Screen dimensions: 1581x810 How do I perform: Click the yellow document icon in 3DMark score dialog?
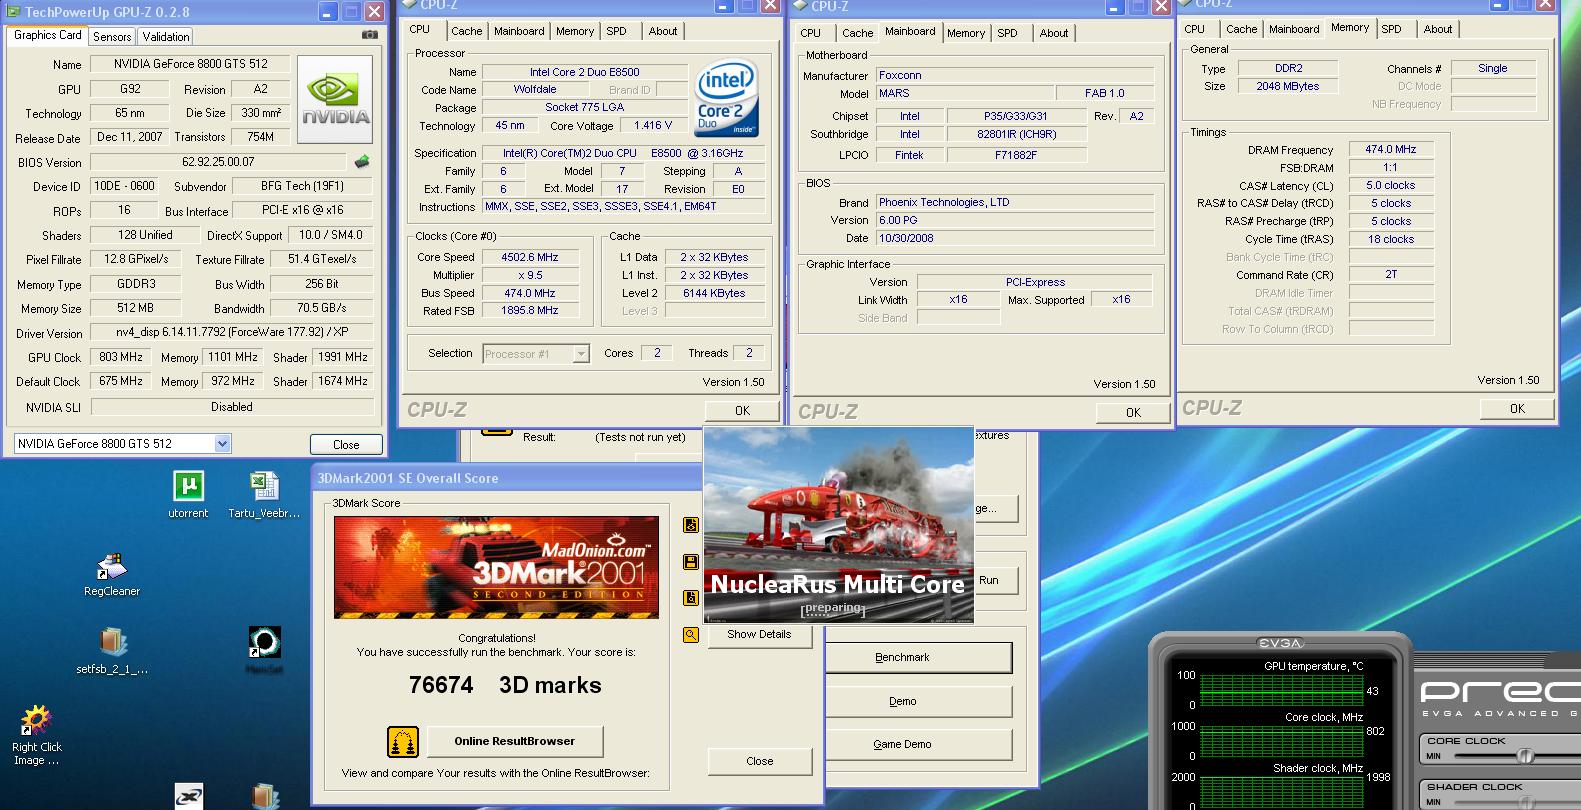(x=690, y=598)
